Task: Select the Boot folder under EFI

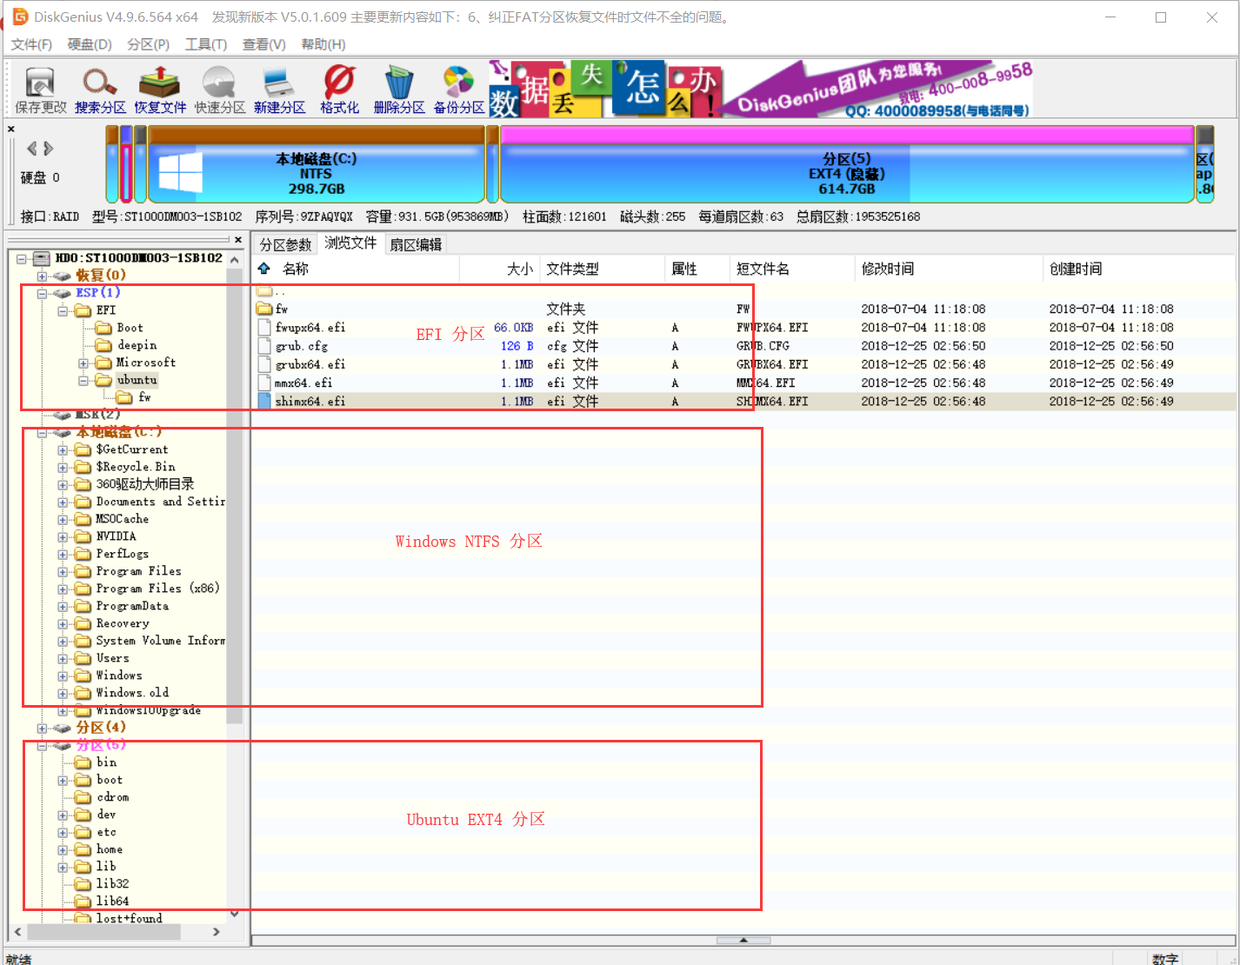Action: [130, 328]
